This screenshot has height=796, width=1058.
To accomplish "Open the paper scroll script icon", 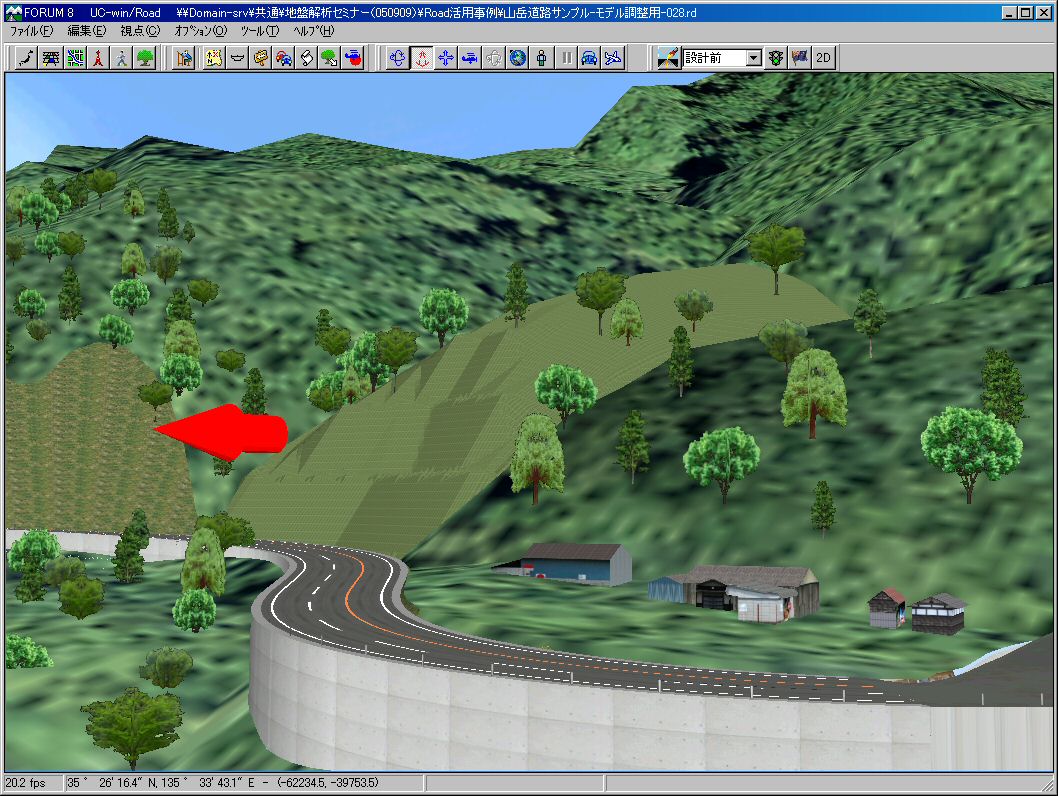I will tap(307, 58).
